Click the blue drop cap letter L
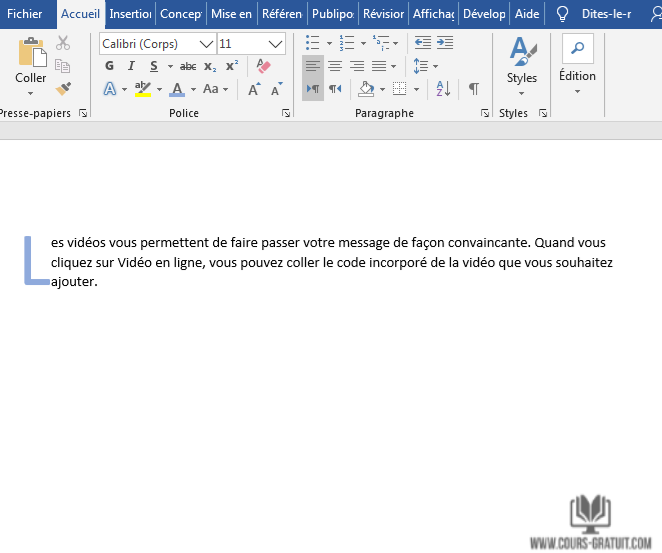This screenshot has height=553, width=662. coord(35,262)
